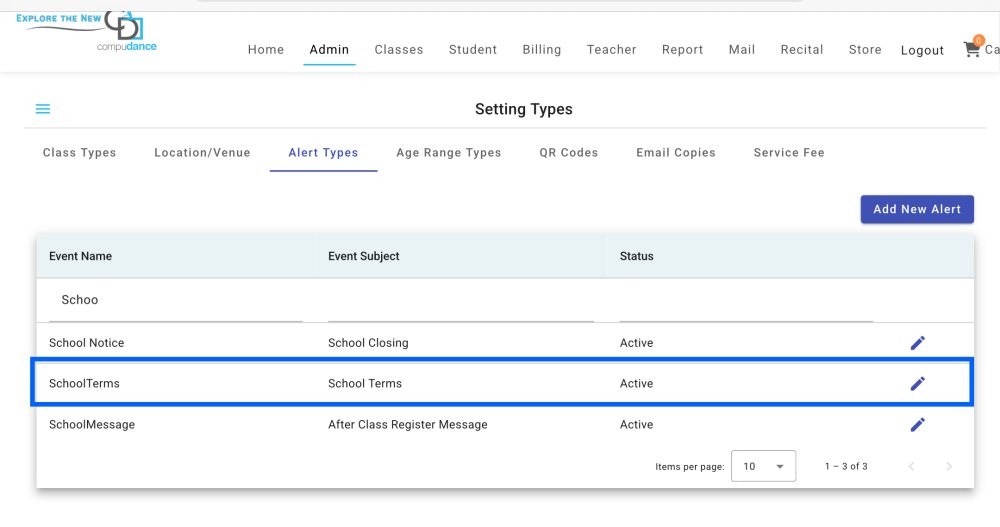Switch to the Class Types tab
Screen dimensions: 1000x527
79,152
